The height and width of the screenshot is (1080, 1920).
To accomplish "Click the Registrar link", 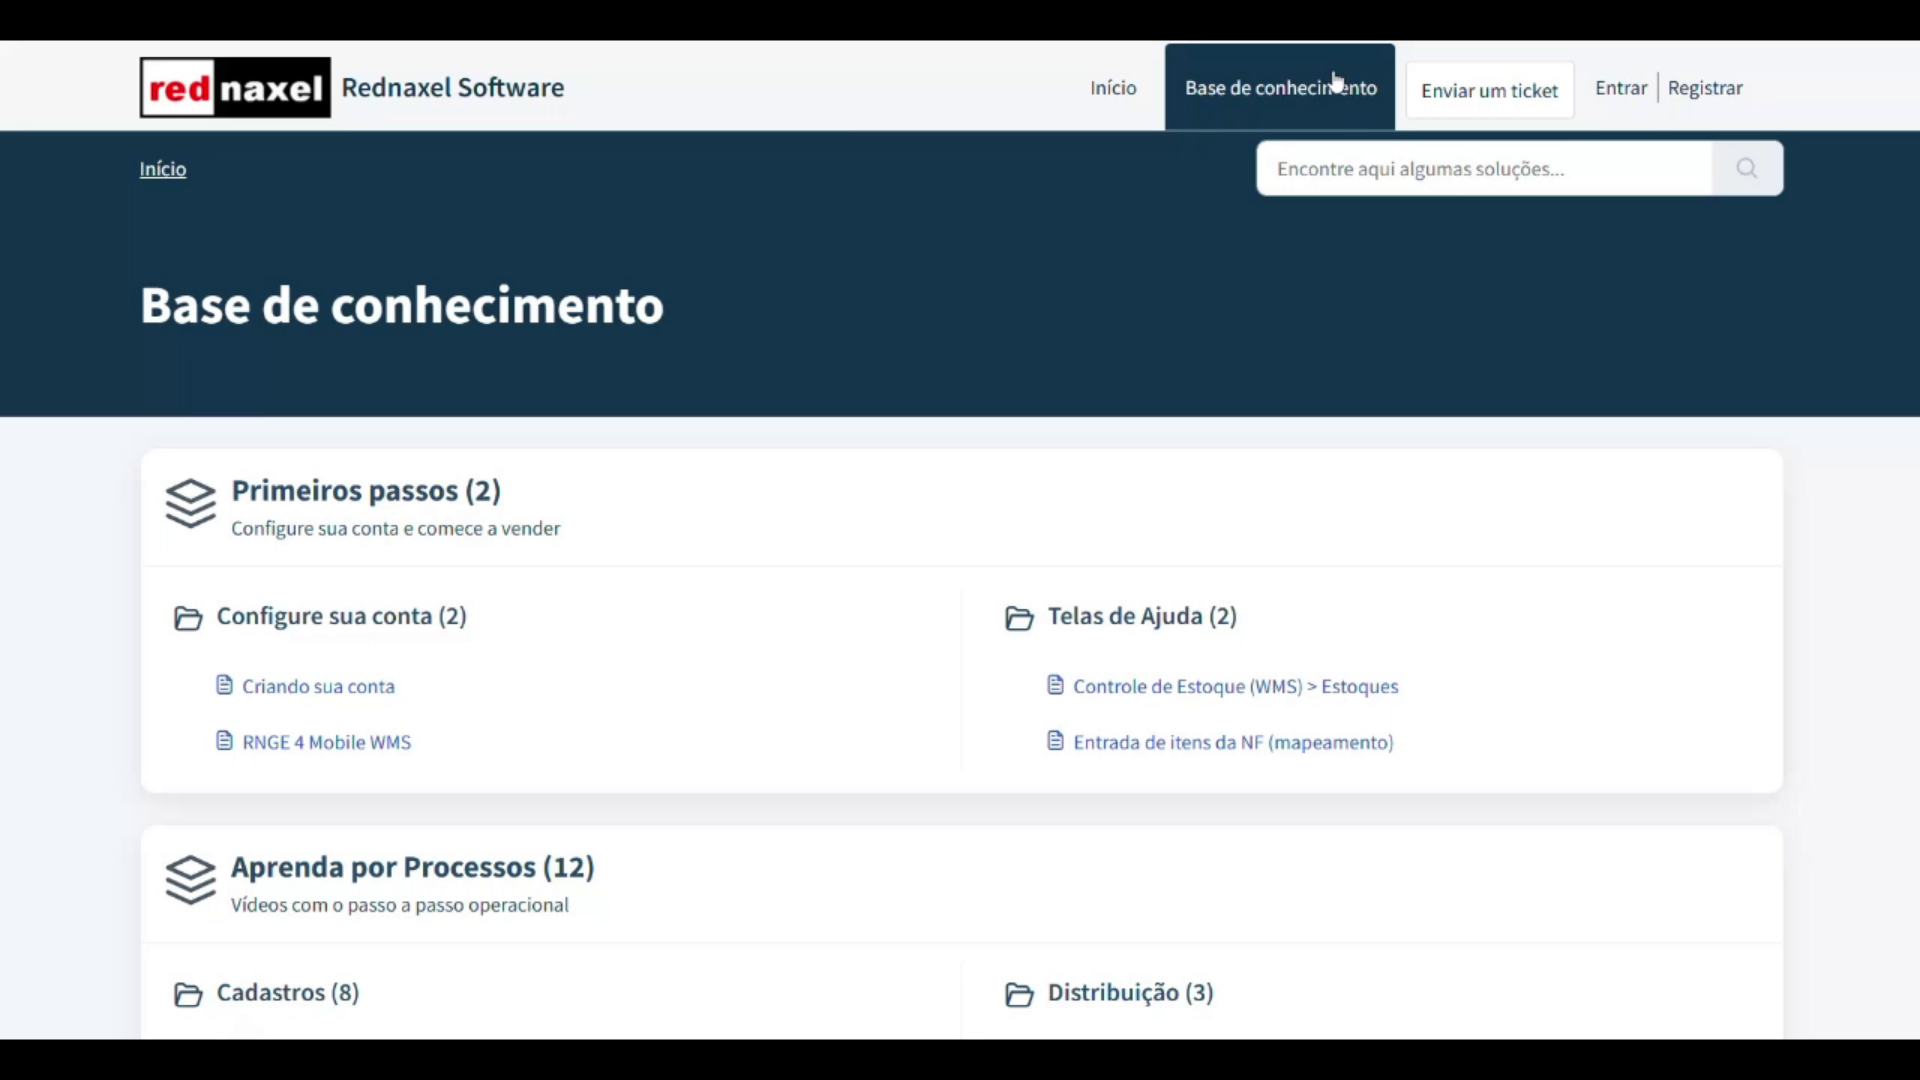I will [x=1704, y=87].
